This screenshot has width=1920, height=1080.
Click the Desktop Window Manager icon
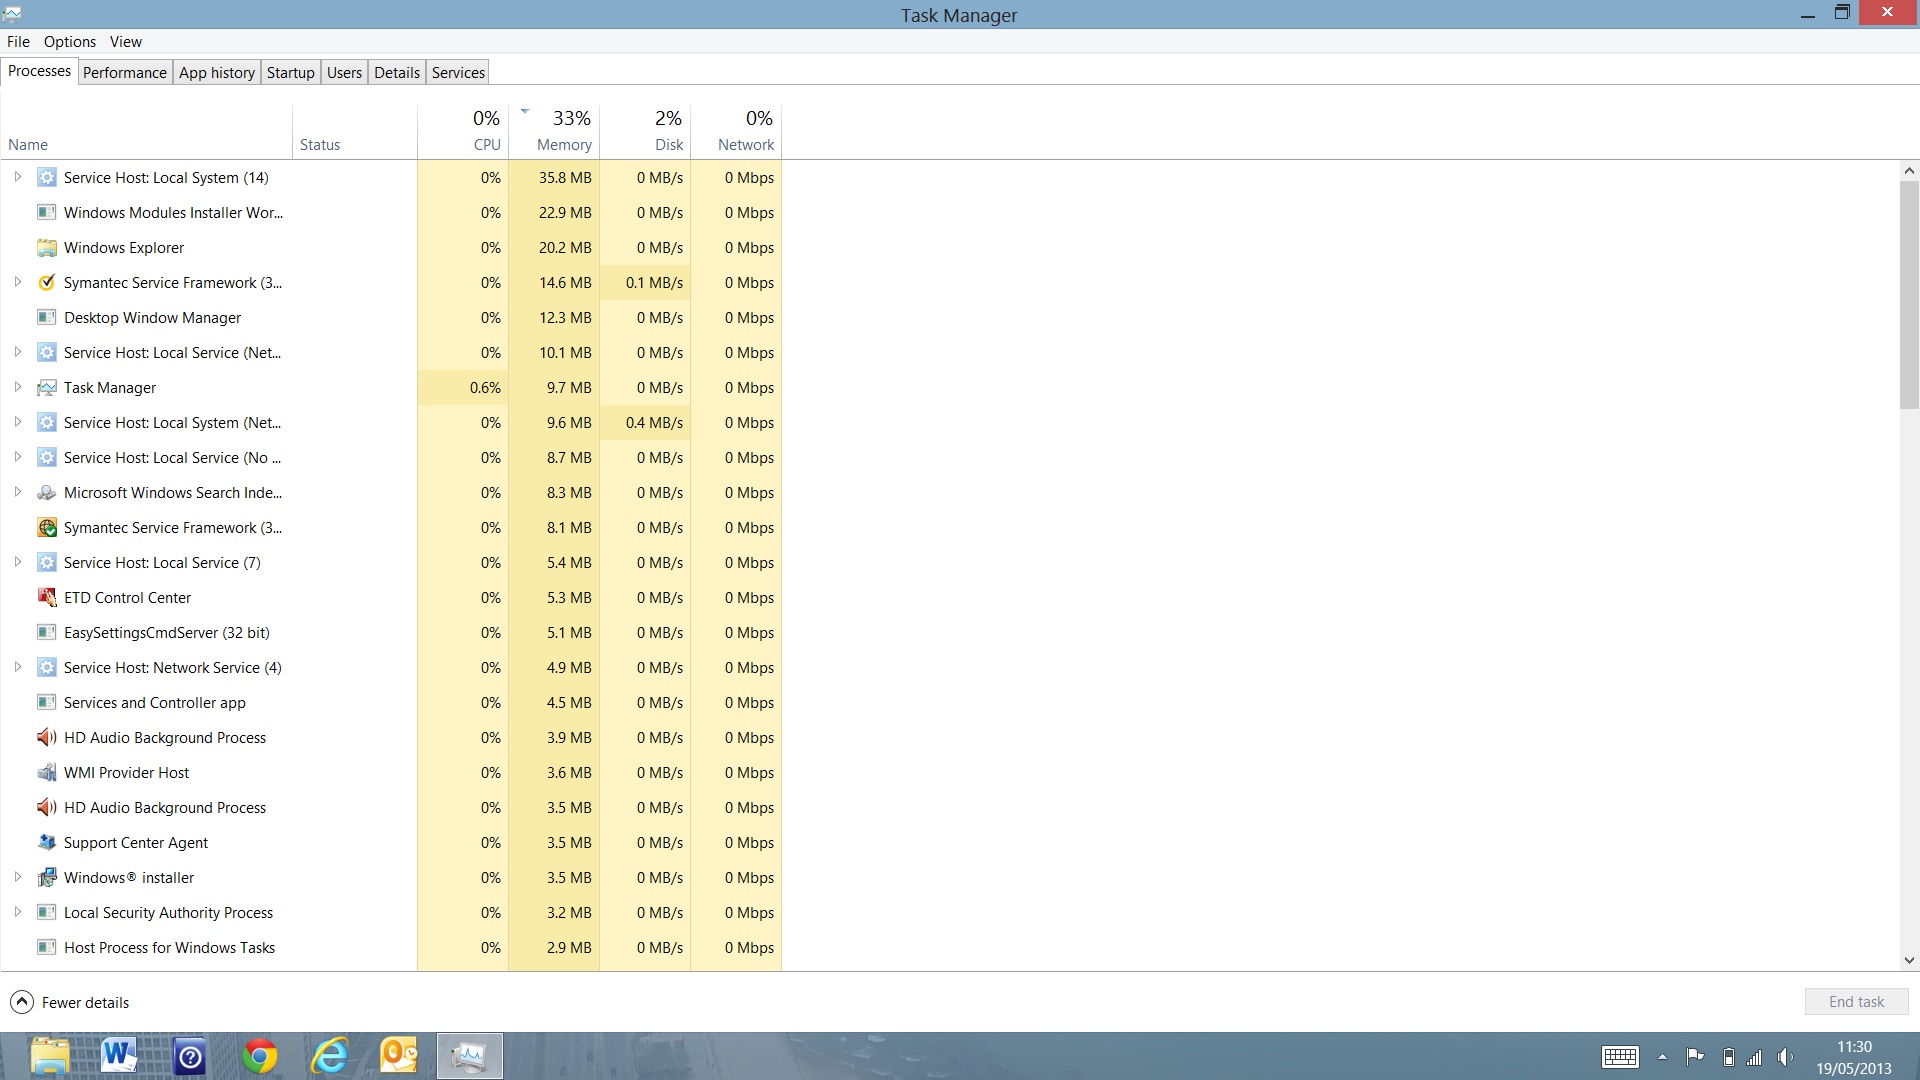coord(46,317)
